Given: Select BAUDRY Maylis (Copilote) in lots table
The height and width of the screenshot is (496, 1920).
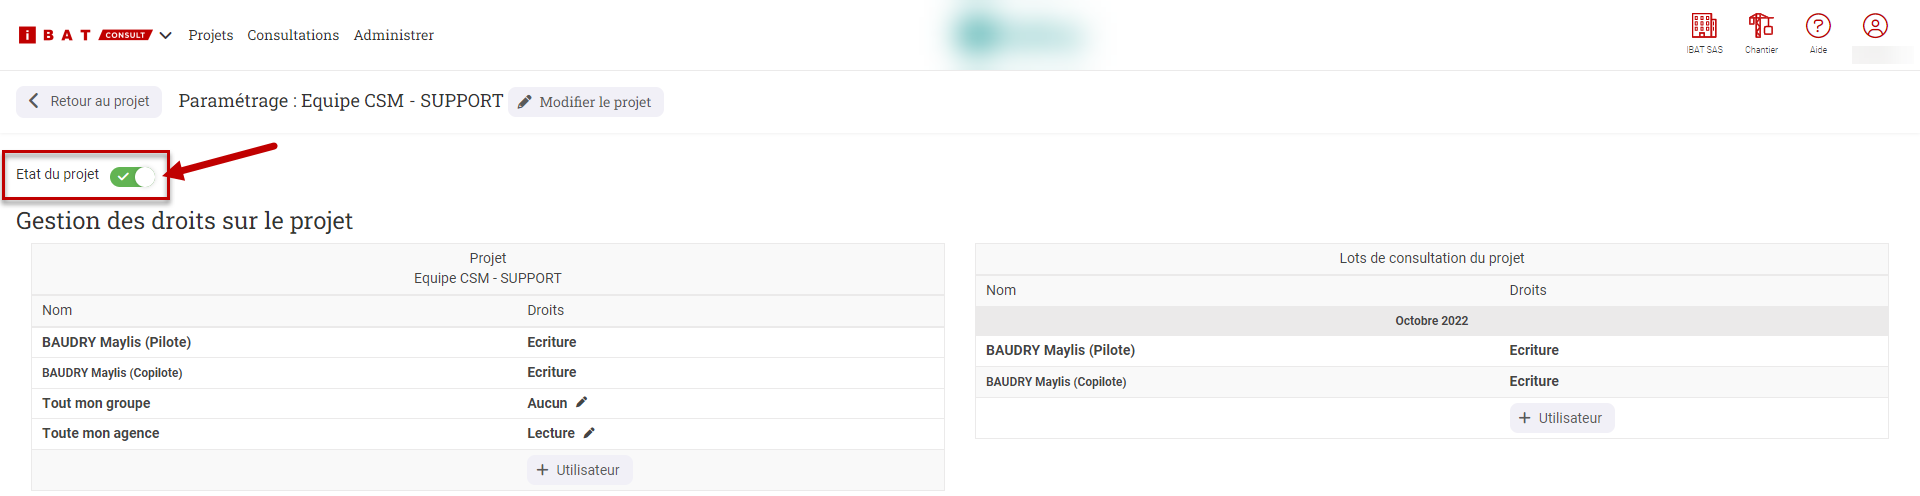Looking at the screenshot, I should 1055,382.
